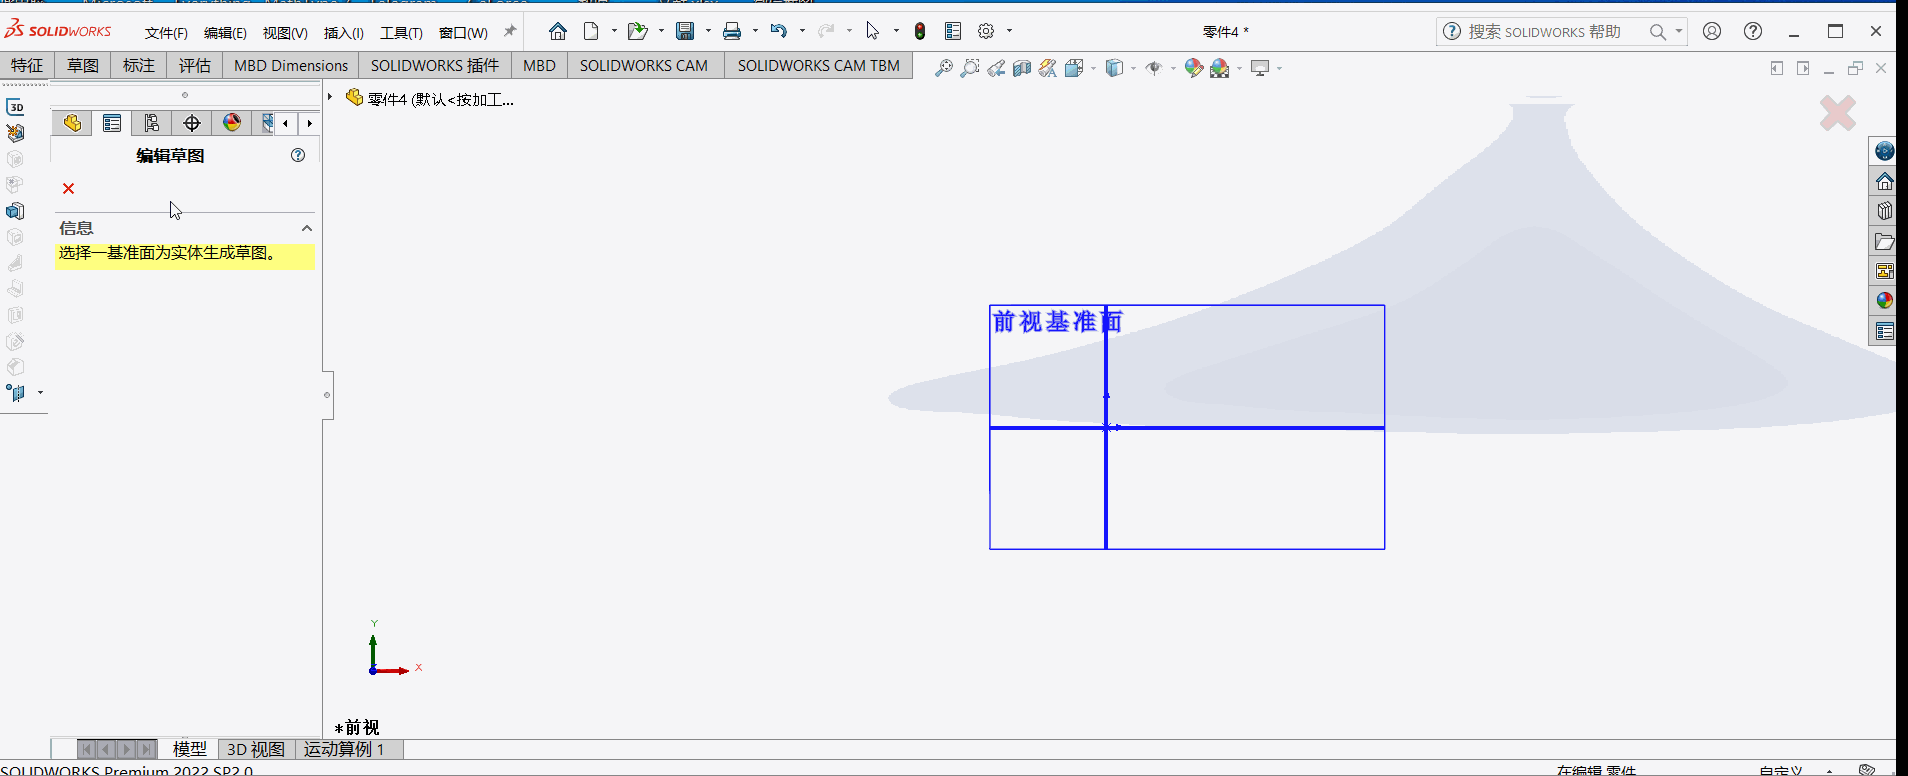1908x776 pixels.
Task: Switch to SOLIDWORKS CAM TBM tab
Action: coord(819,66)
